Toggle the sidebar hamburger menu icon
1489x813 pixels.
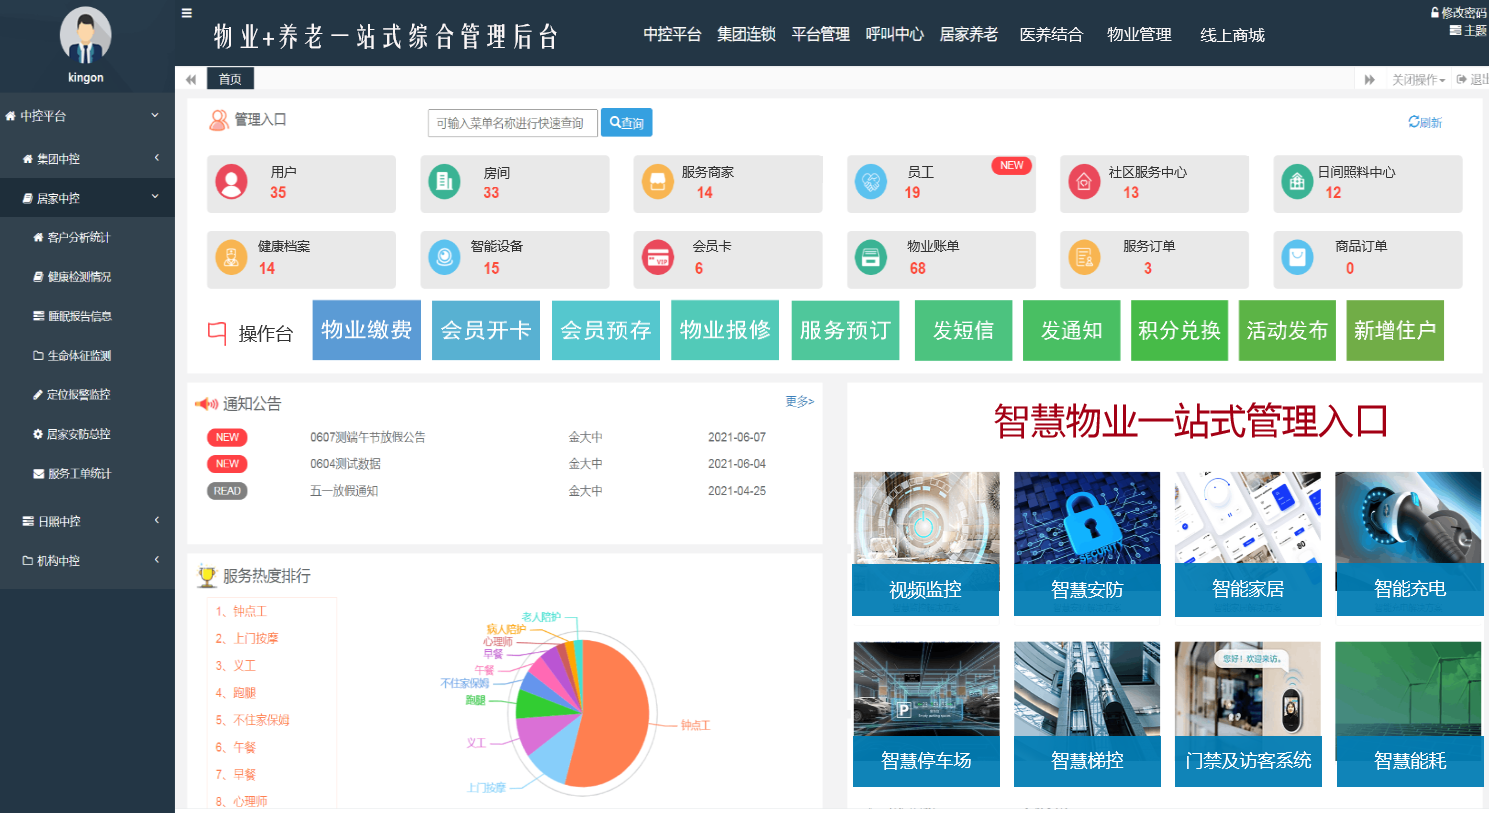pyautogui.click(x=186, y=13)
